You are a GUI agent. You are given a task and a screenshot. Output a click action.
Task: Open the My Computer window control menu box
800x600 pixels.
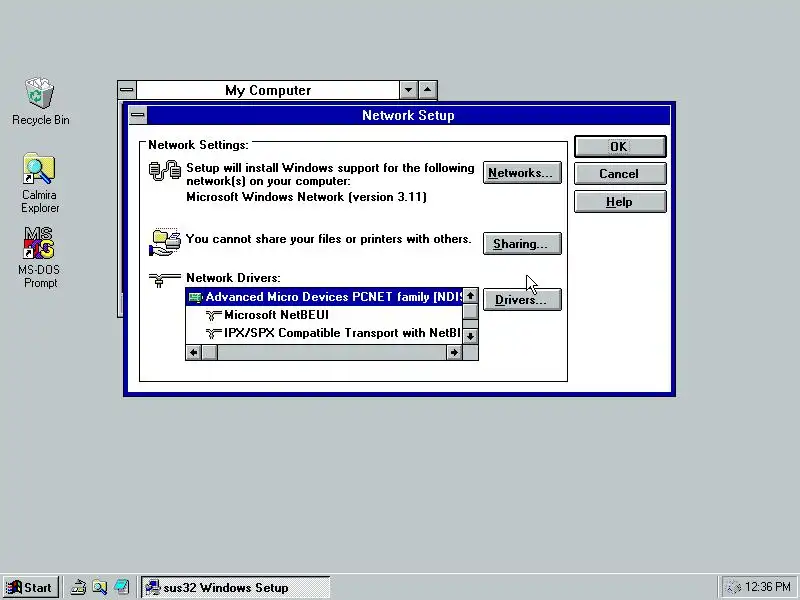click(127, 90)
